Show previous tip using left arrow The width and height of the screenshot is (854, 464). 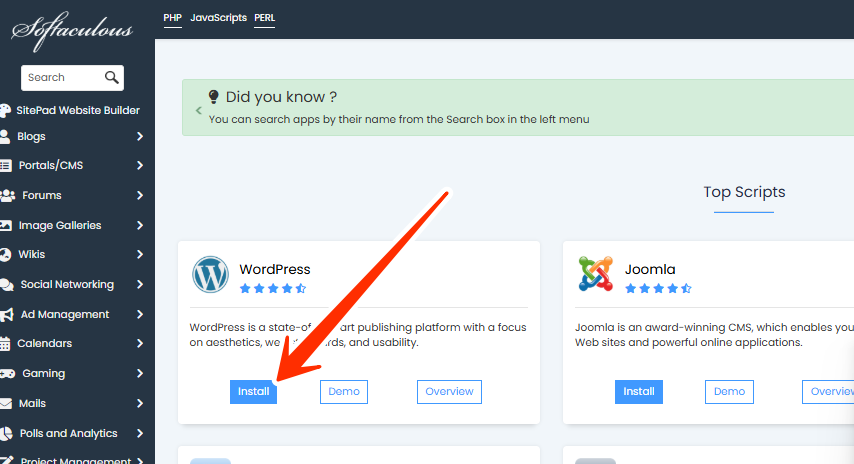coord(198,110)
